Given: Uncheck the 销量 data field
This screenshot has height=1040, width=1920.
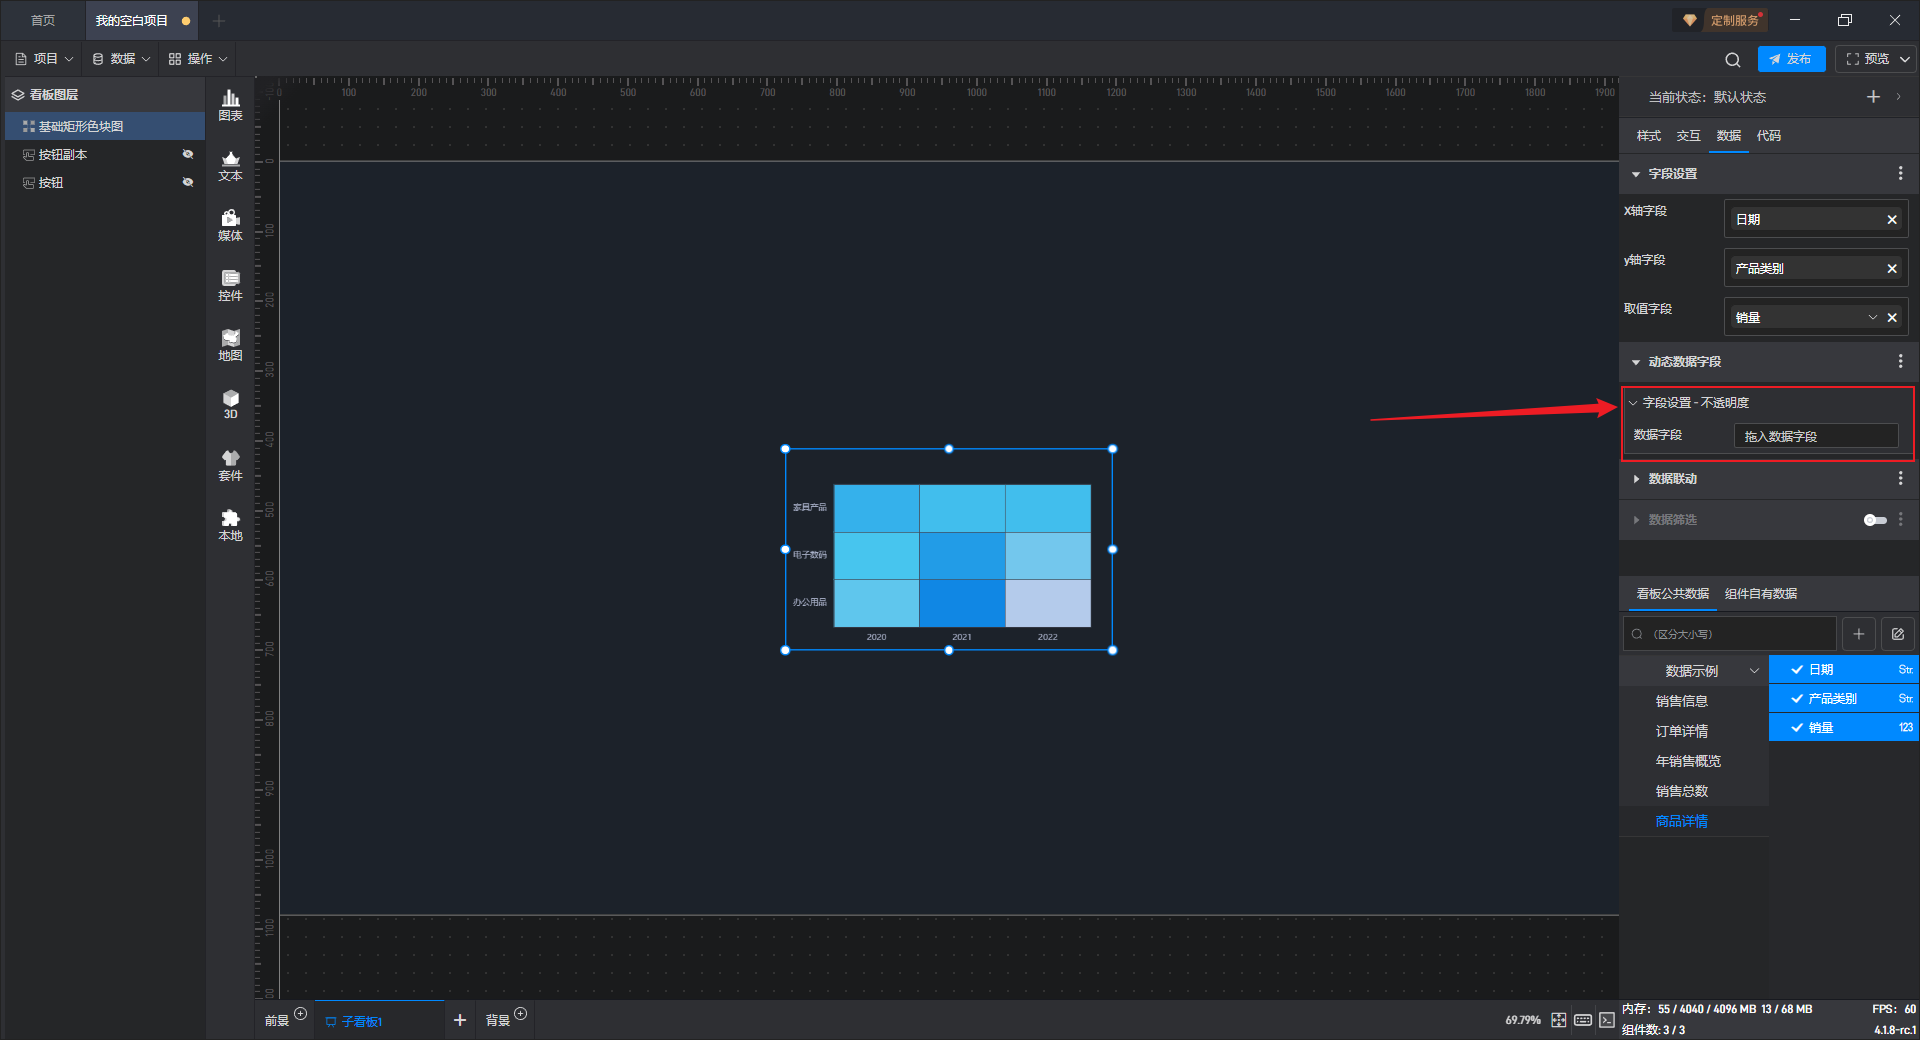Looking at the screenshot, I should point(1797,728).
